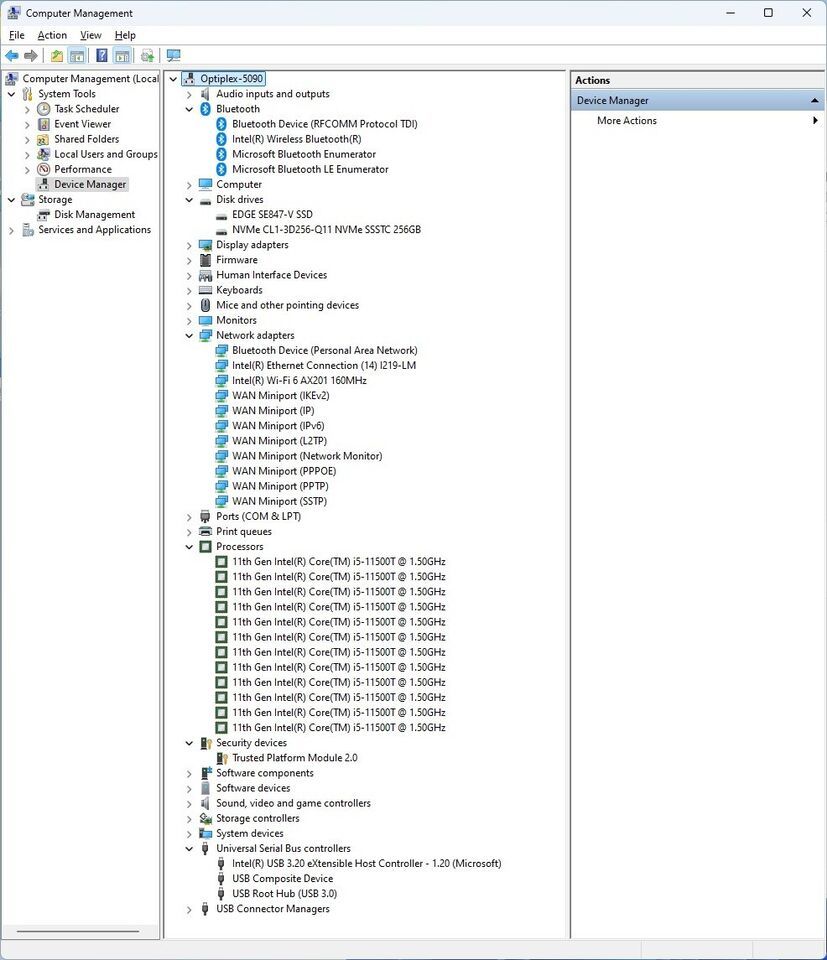Click the Disk Management icon
This screenshot has height=960, width=827.
[x=43, y=215]
